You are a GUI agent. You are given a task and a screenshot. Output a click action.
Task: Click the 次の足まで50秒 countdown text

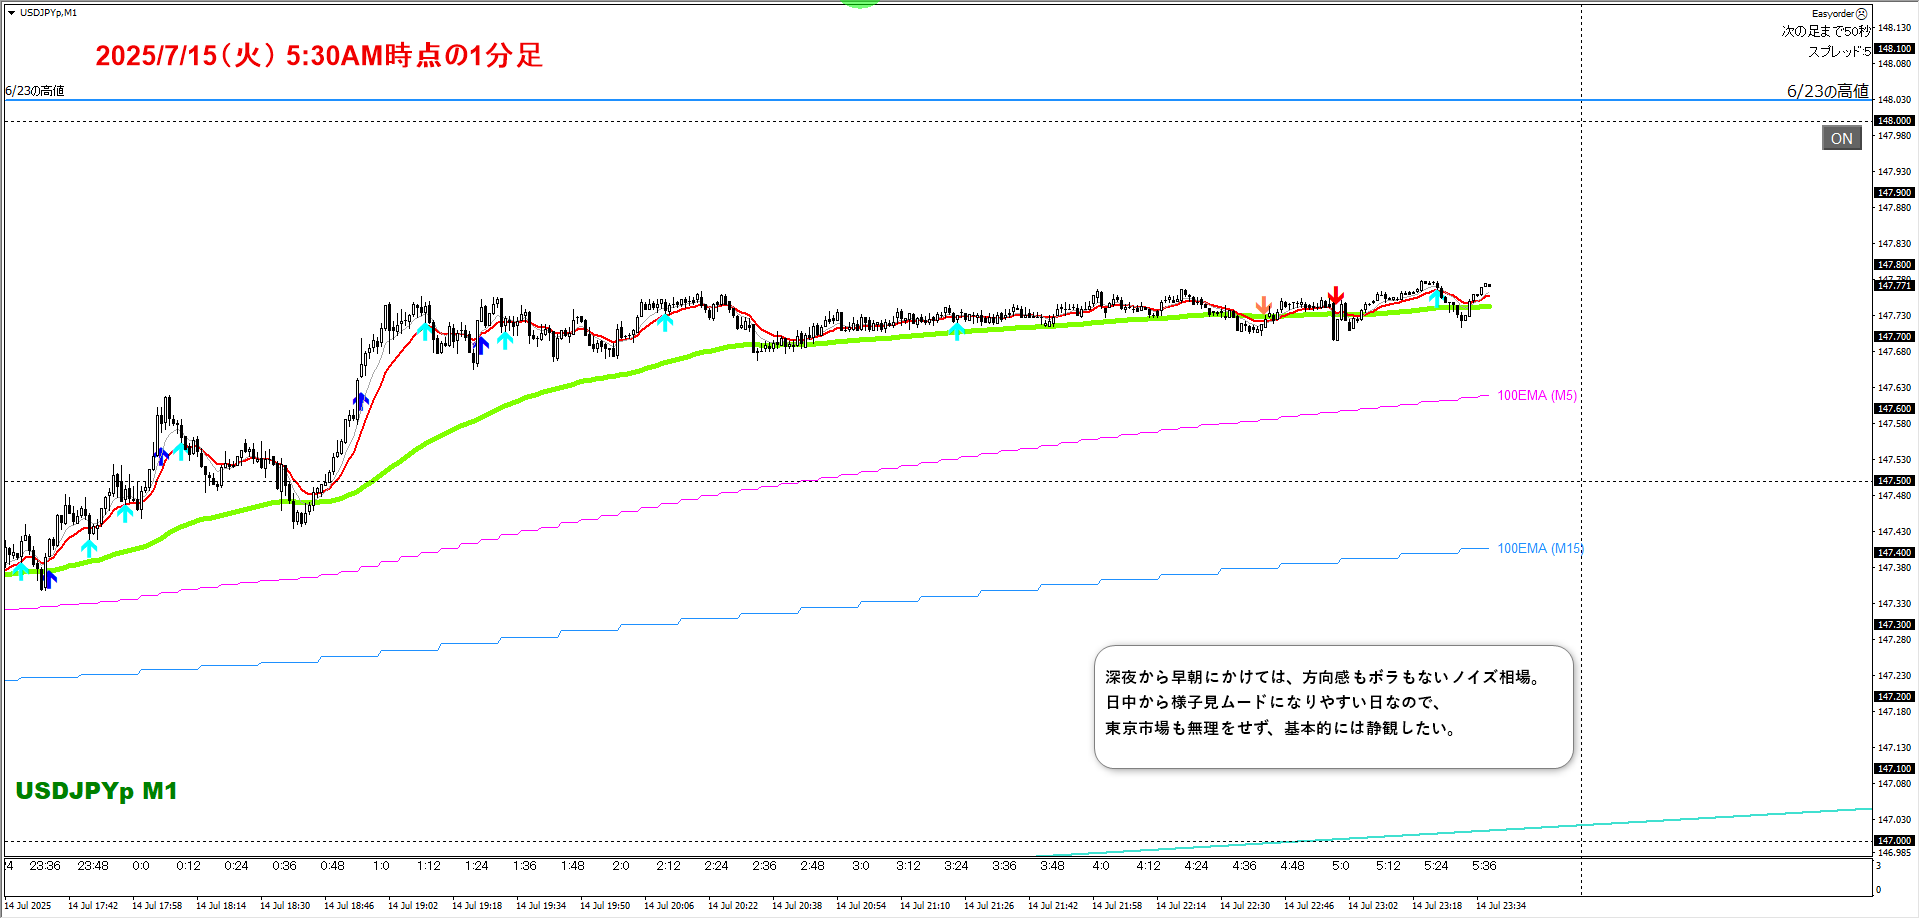click(1825, 31)
